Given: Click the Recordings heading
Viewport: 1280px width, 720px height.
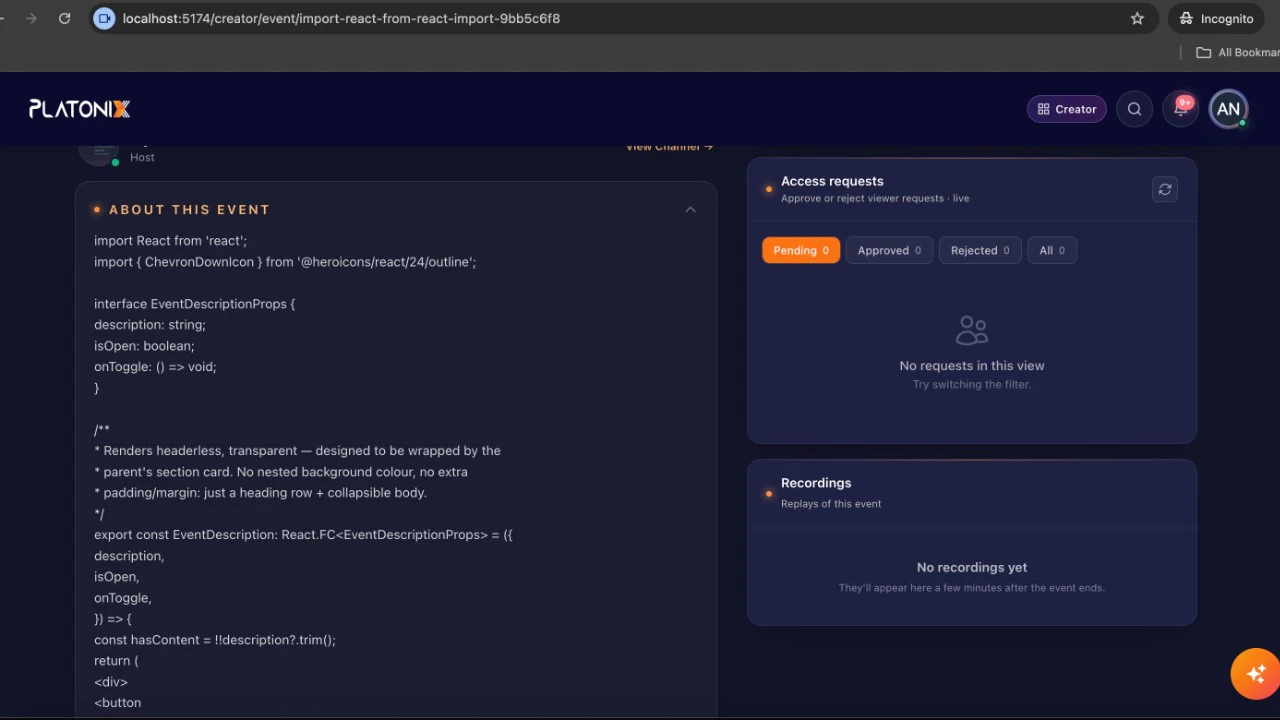Looking at the screenshot, I should [x=816, y=483].
